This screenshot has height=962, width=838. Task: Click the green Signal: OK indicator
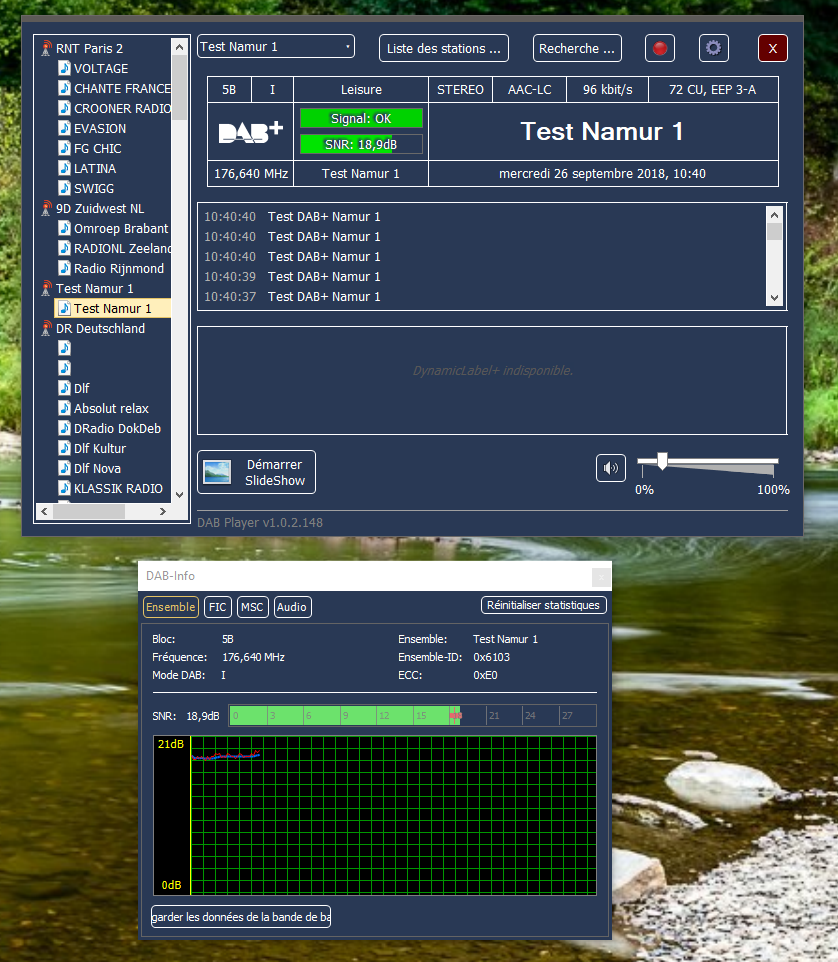[361, 118]
